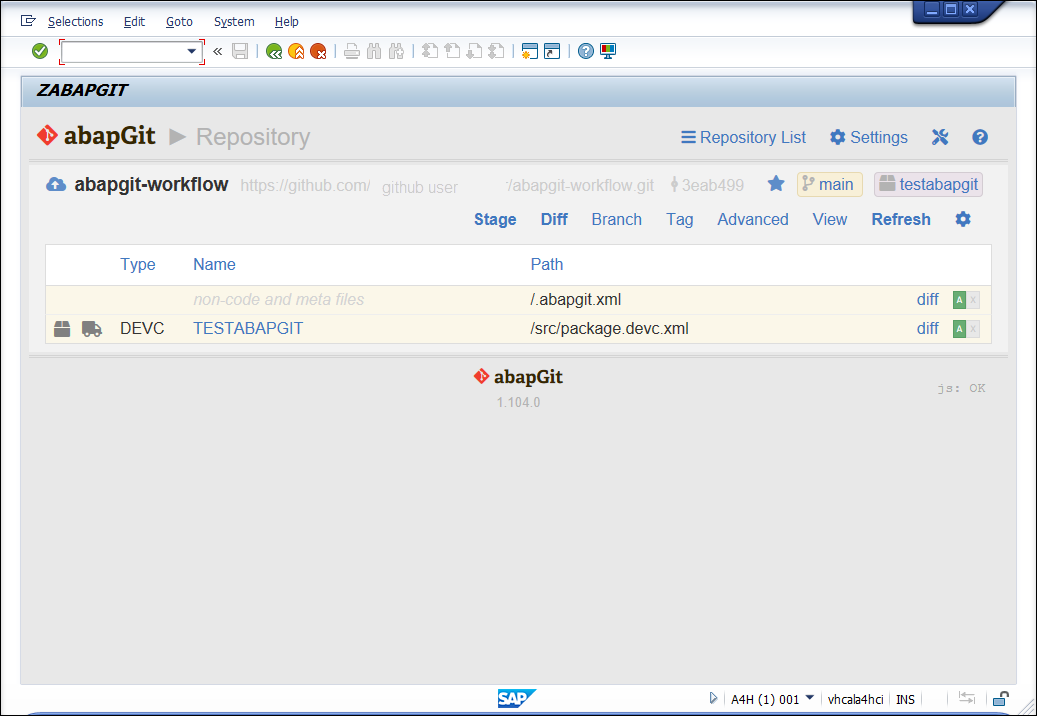
Task: Click the Customize Local Layout monitor icon
Action: (608, 51)
